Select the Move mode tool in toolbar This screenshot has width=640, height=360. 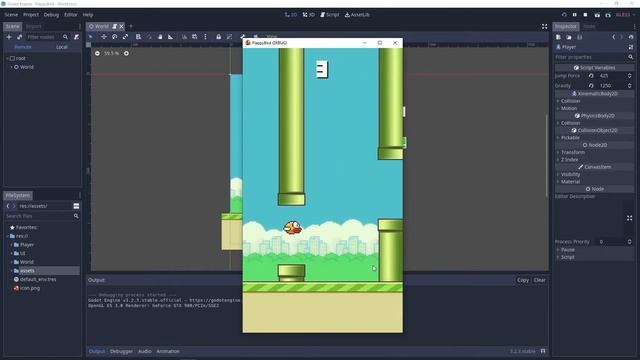[x=104, y=37]
